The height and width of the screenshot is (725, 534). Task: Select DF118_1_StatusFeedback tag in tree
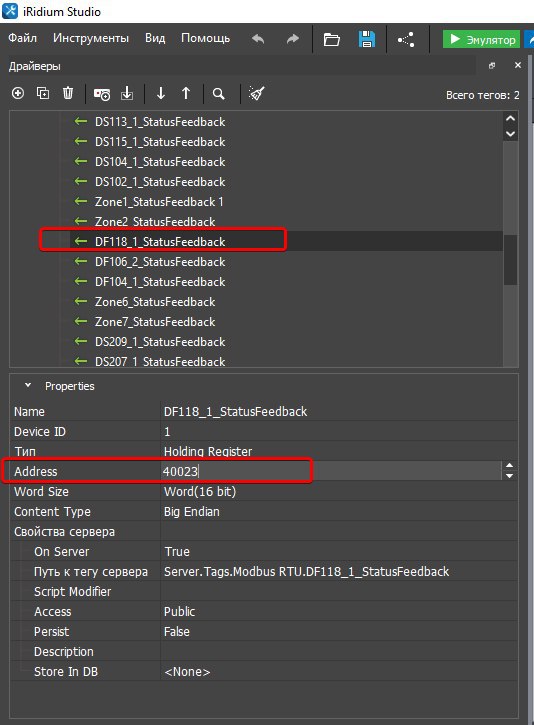pyautogui.click(x=160, y=242)
